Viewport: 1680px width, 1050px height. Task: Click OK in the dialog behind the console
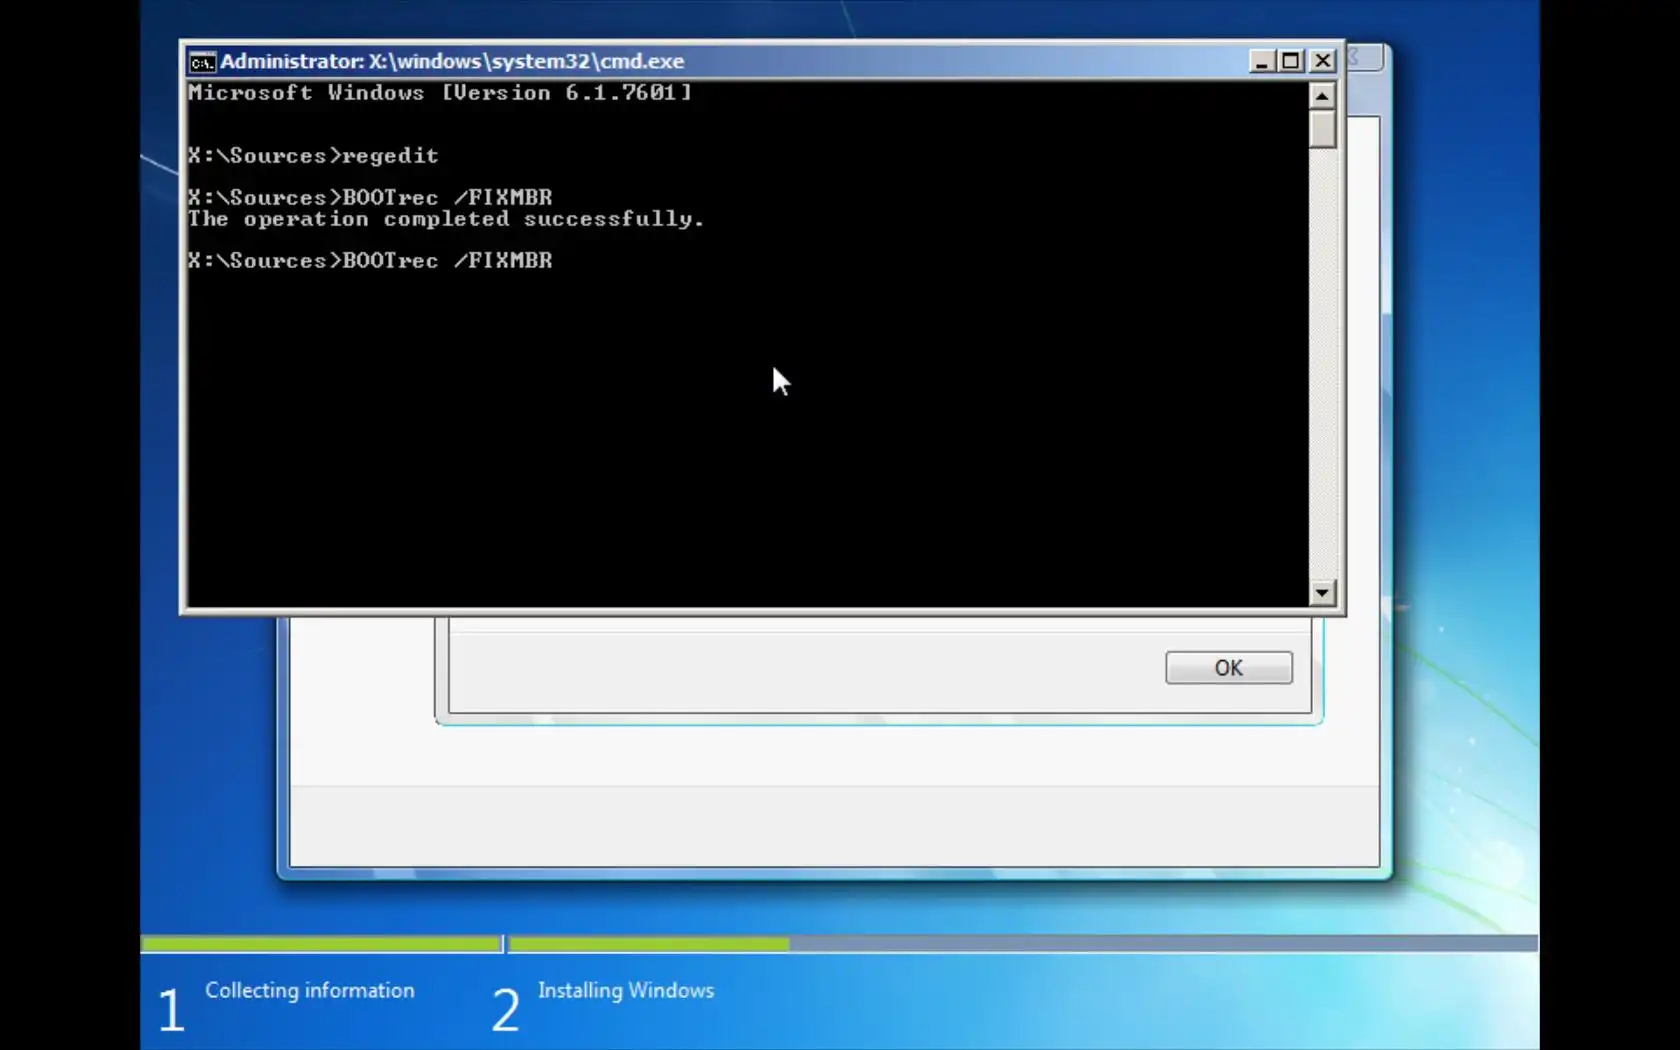(x=1229, y=668)
